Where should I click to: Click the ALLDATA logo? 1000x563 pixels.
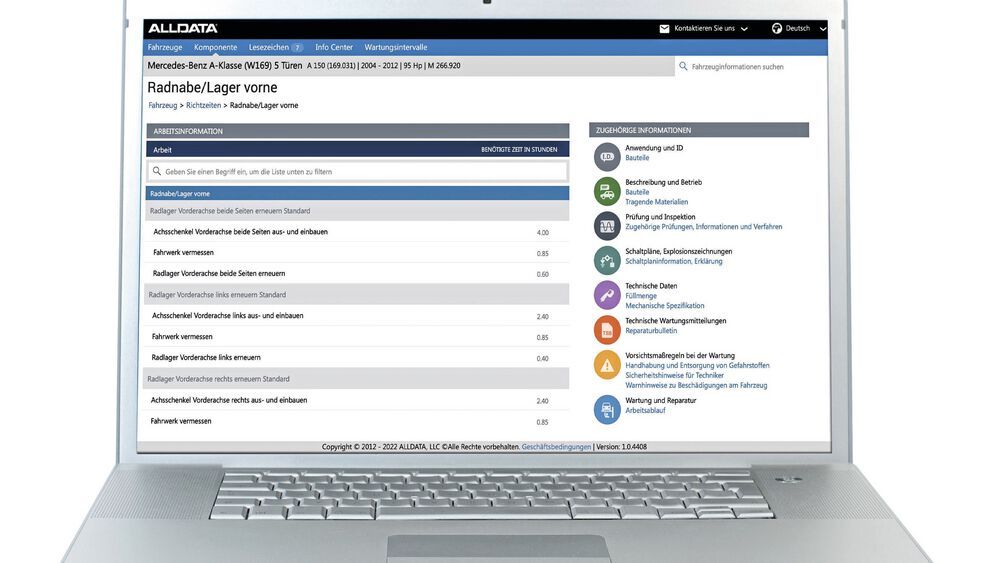click(x=182, y=28)
